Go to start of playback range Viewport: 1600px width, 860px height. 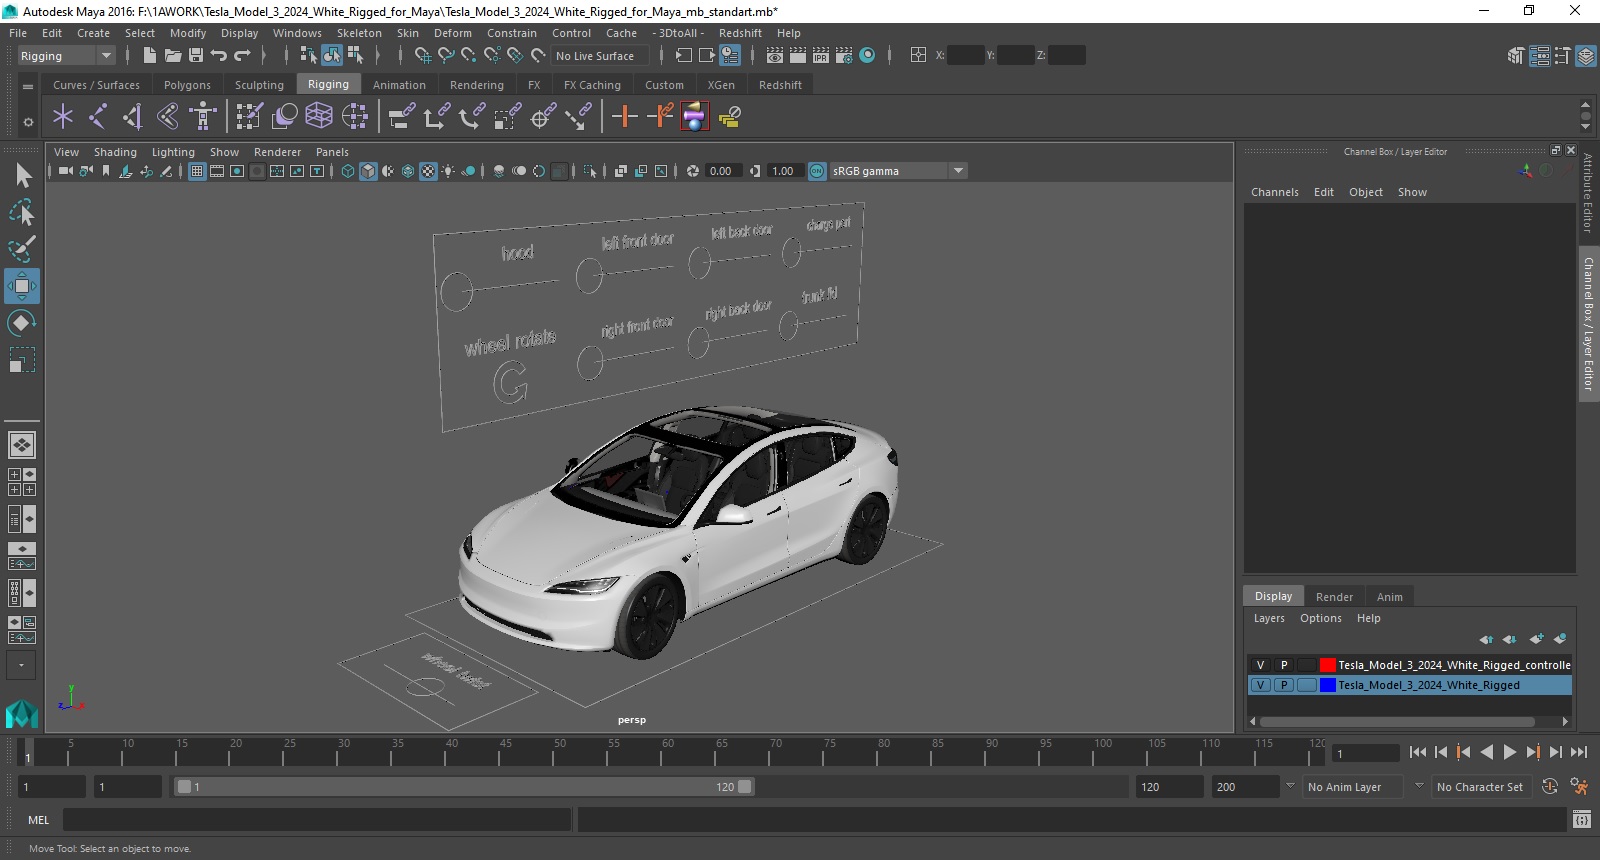tap(1418, 752)
